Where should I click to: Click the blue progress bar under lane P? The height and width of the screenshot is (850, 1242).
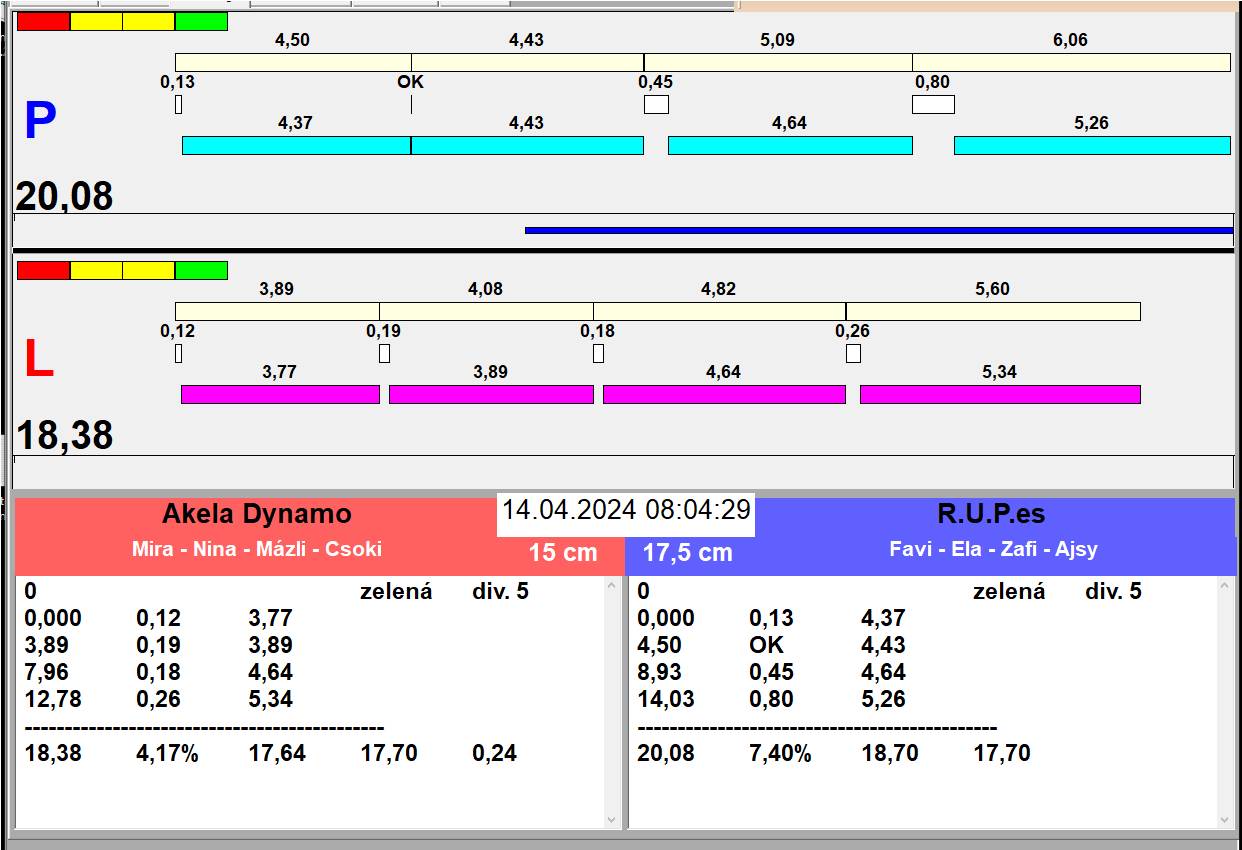pos(878,230)
